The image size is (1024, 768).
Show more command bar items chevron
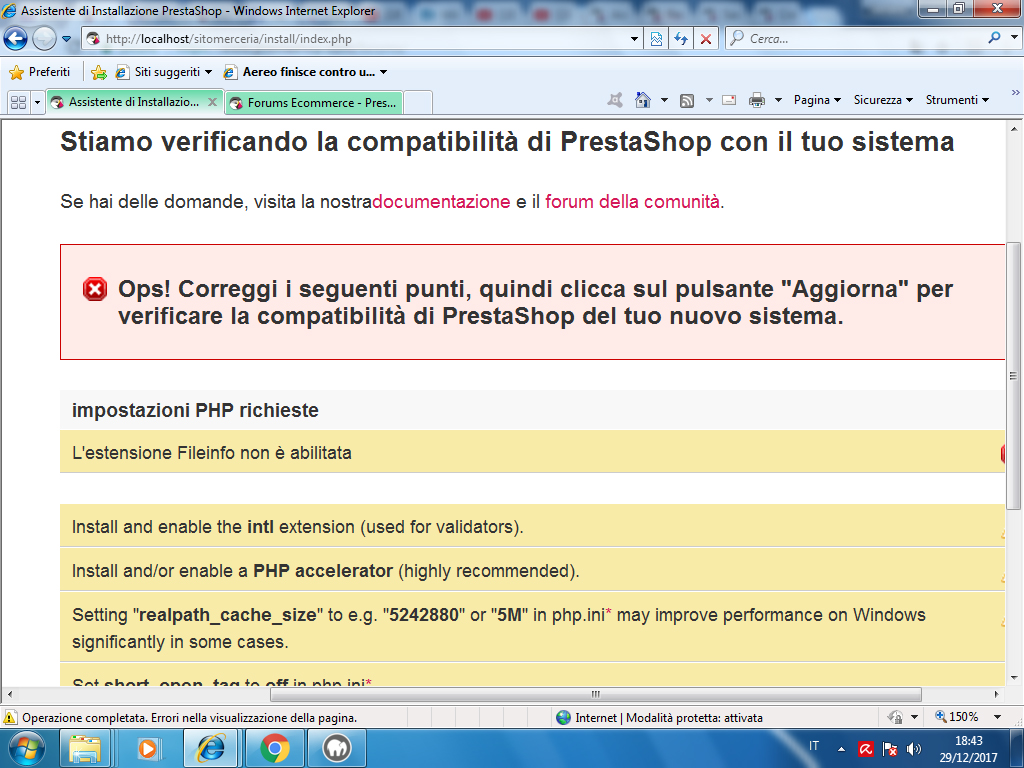click(x=1016, y=92)
